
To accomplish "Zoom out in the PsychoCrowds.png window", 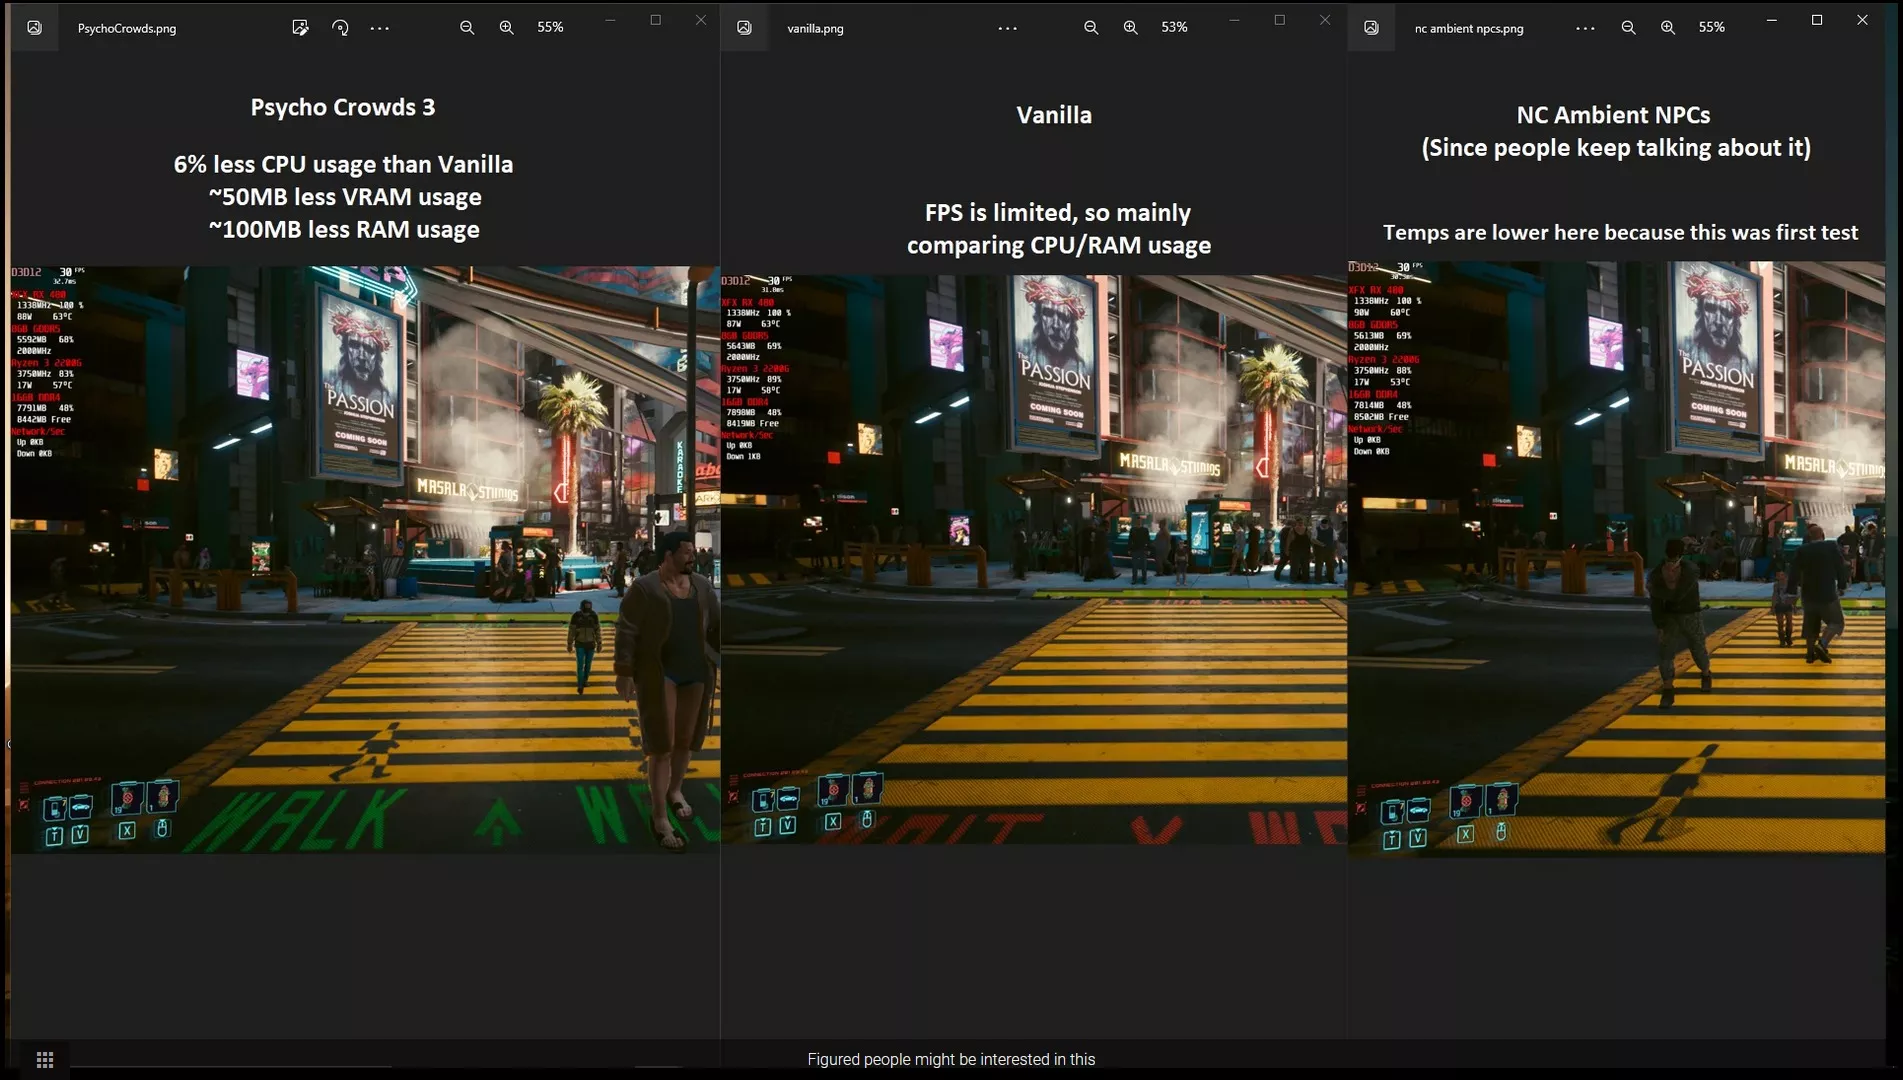I will coord(467,28).
